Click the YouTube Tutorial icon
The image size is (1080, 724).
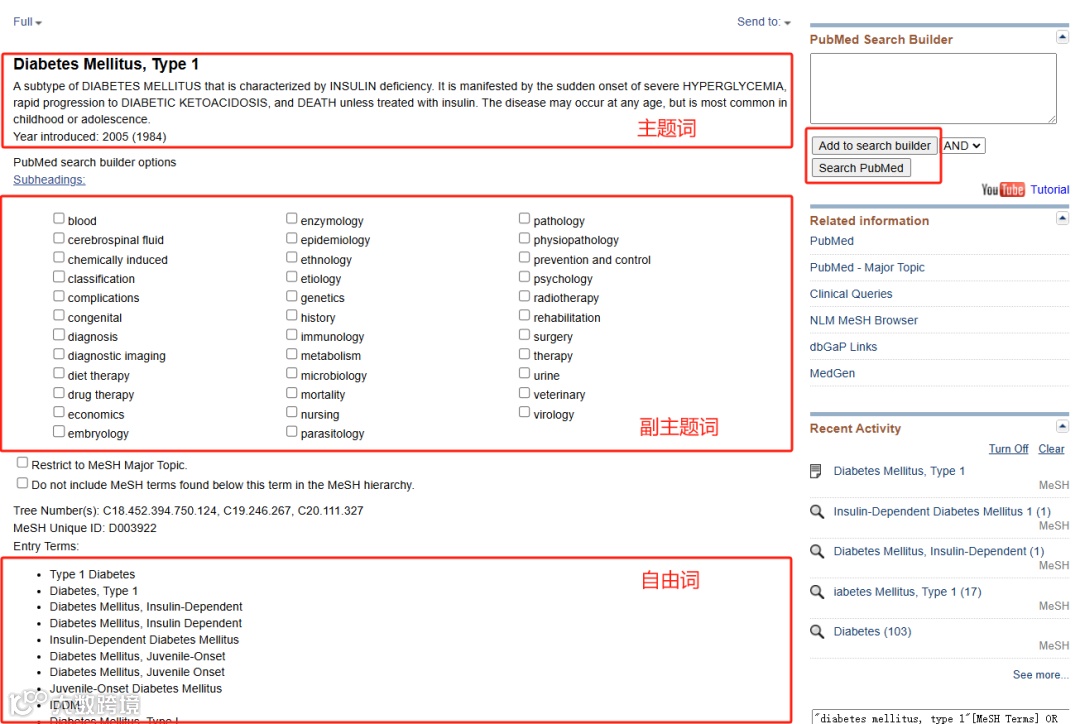[x=1003, y=189]
